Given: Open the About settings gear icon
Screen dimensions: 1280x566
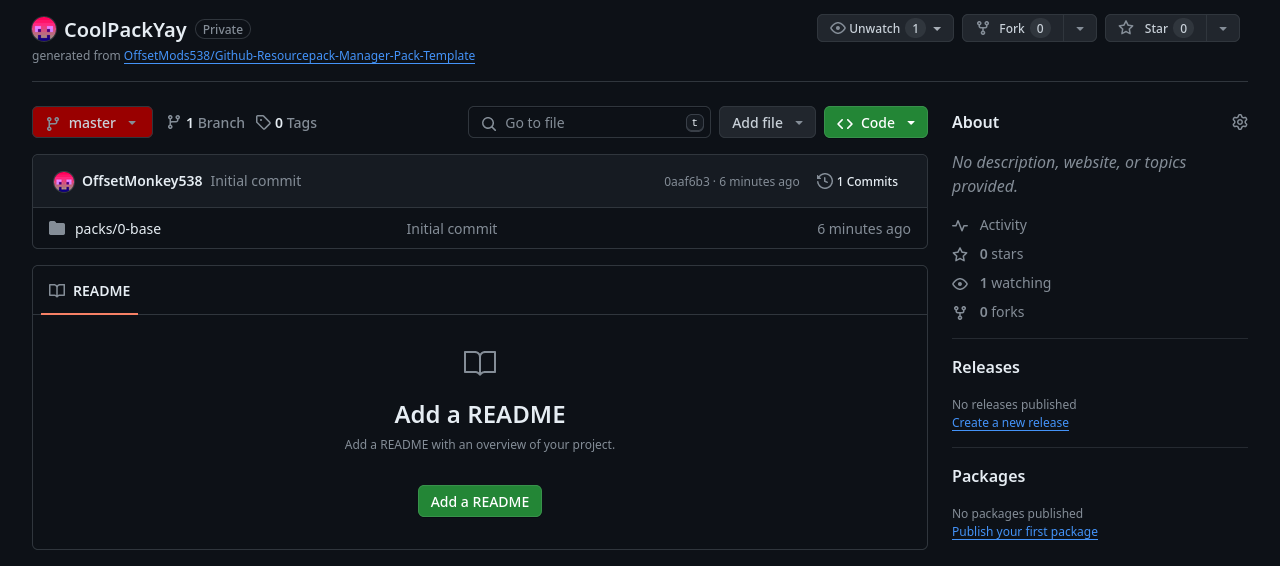Looking at the screenshot, I should coord(1240,122).
